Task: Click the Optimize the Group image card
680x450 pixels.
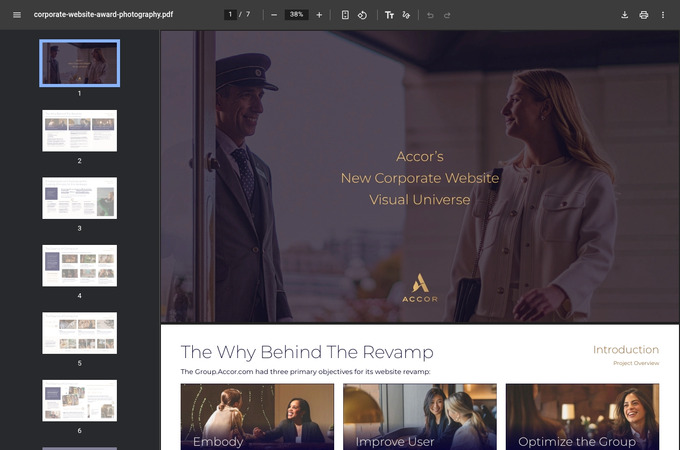Action: point(582,417)
